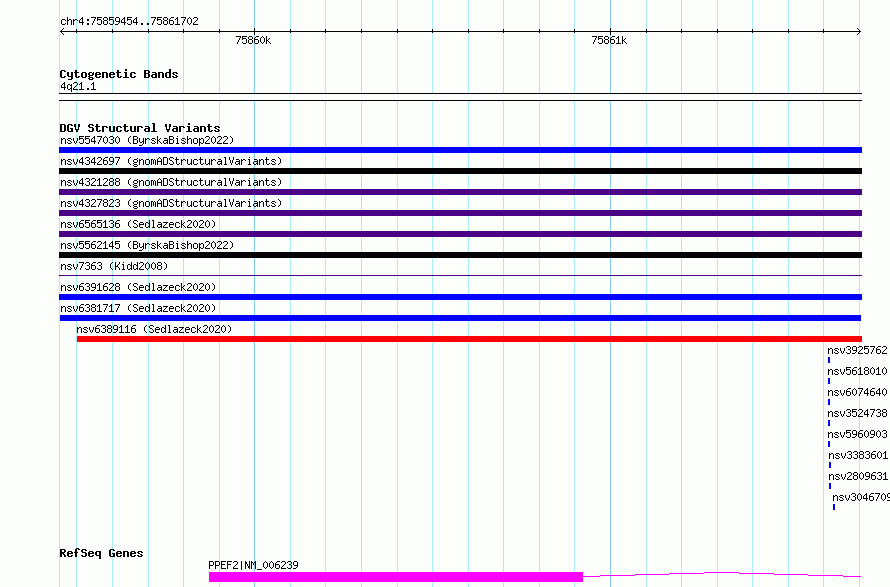Click the magenta PPEF2 exon block
Image resolution: width=890 pixels, height=587 pixels.
pos(396,577)
